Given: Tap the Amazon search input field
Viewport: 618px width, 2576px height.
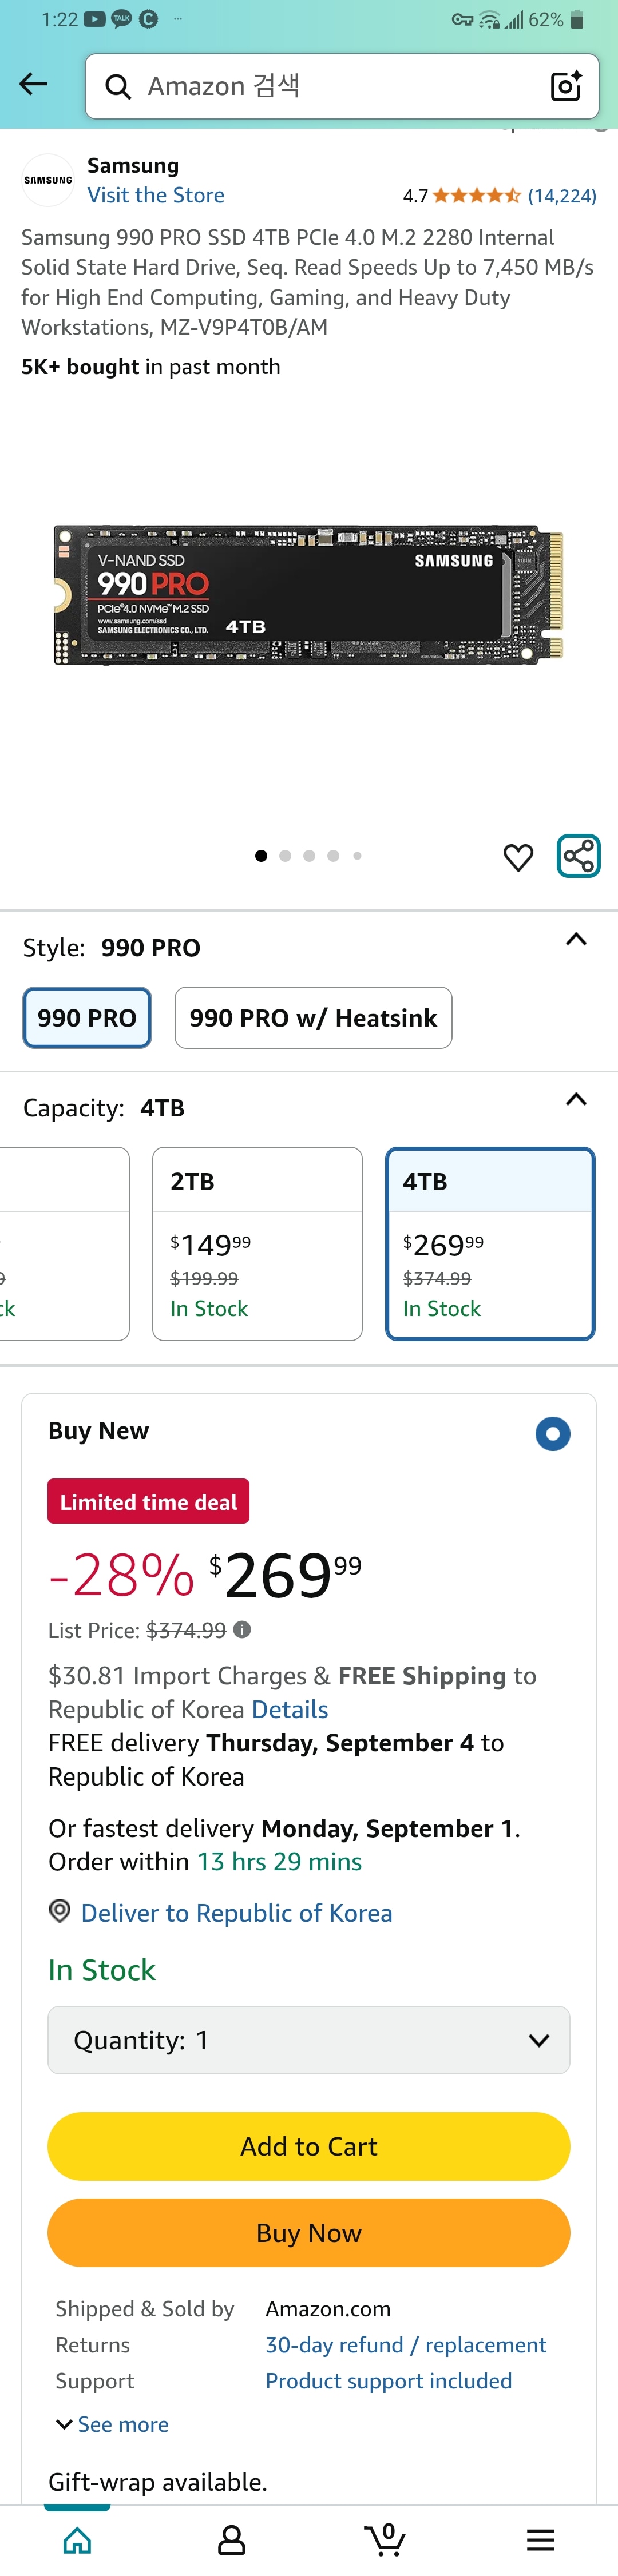Looking at the screenshot, I should click(x=342, y=86).
